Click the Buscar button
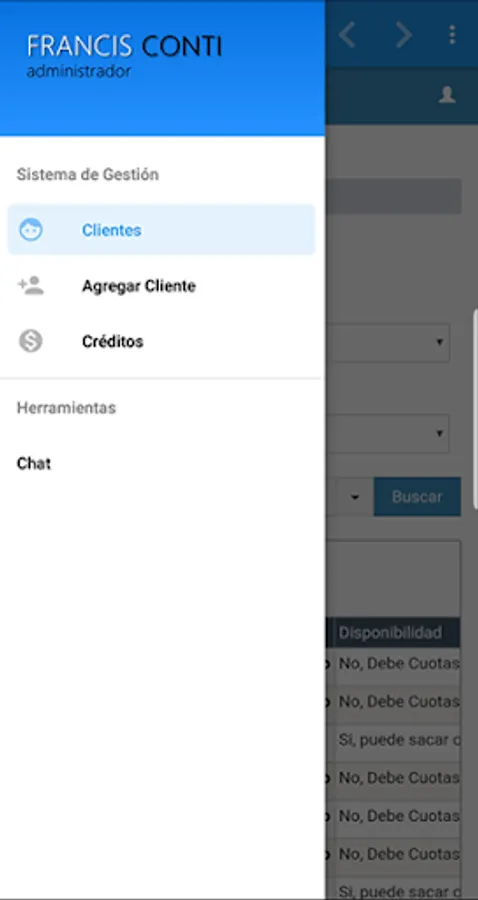The image size is (478, 900). (x=417, y=496)
